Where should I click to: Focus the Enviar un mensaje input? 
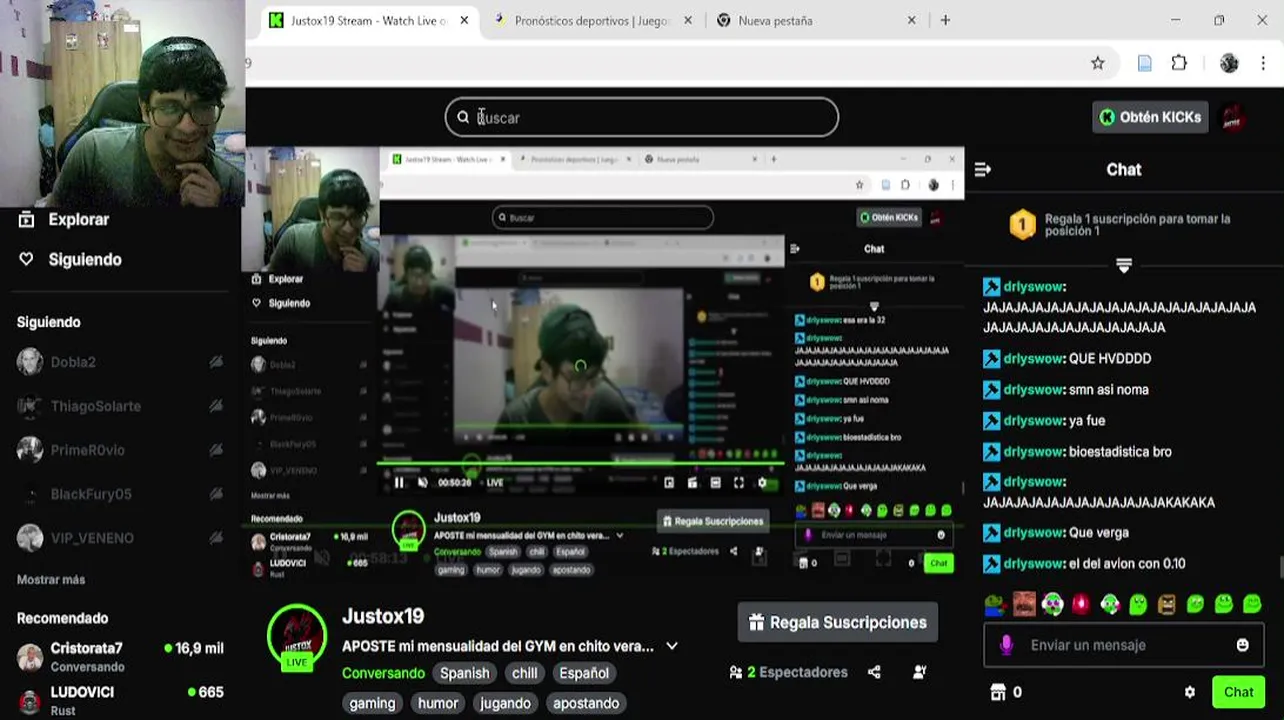point(1123,645)
